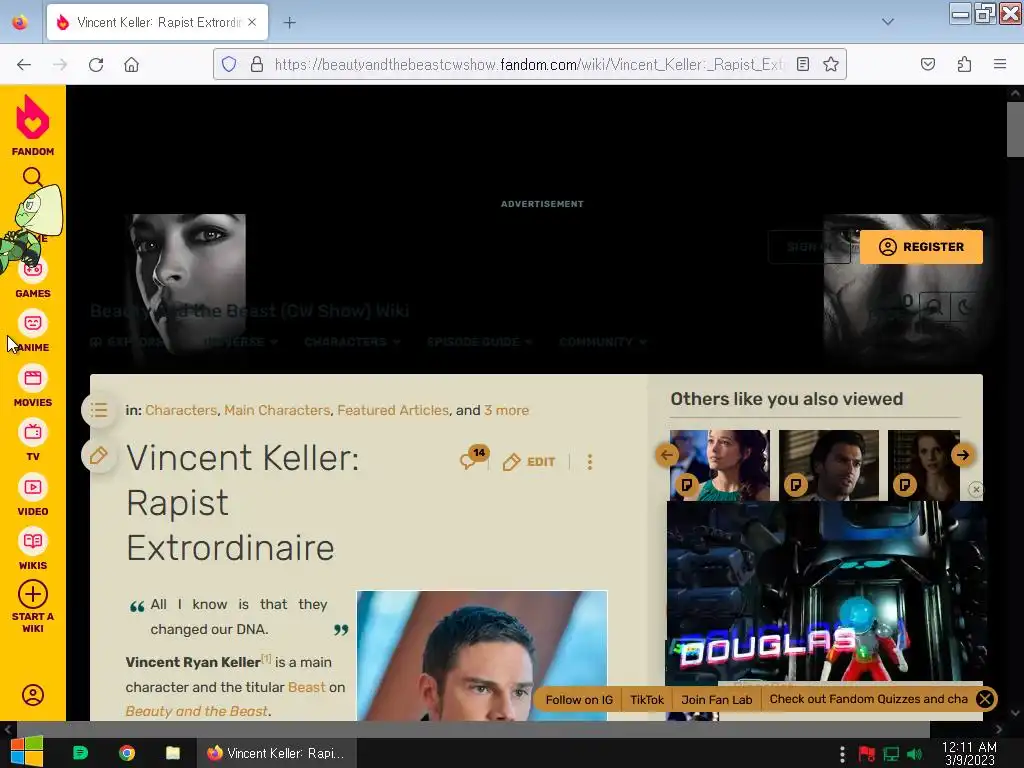Open tracking protection shield icon
Image resolution: width=1024 pixels, height=768 pixels.
click(229, 64)
